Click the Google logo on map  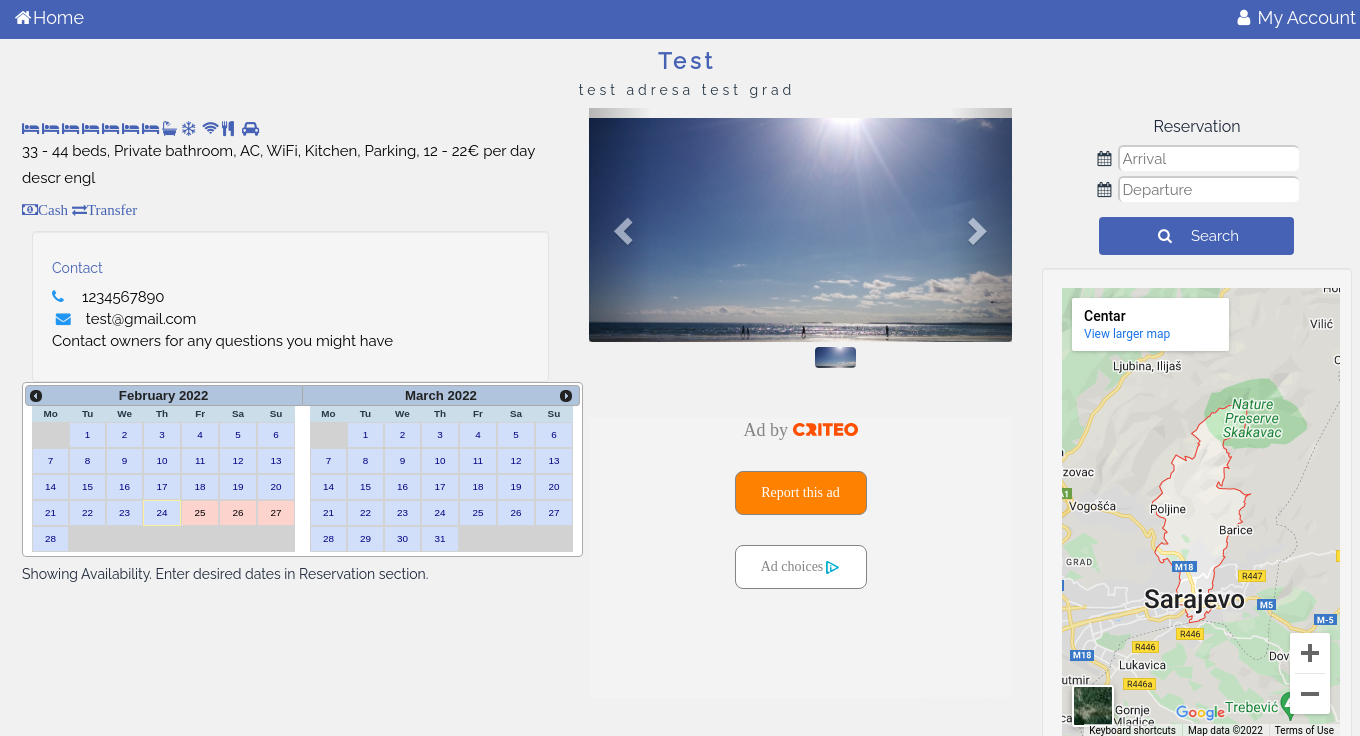click(x=1200, y=713)
